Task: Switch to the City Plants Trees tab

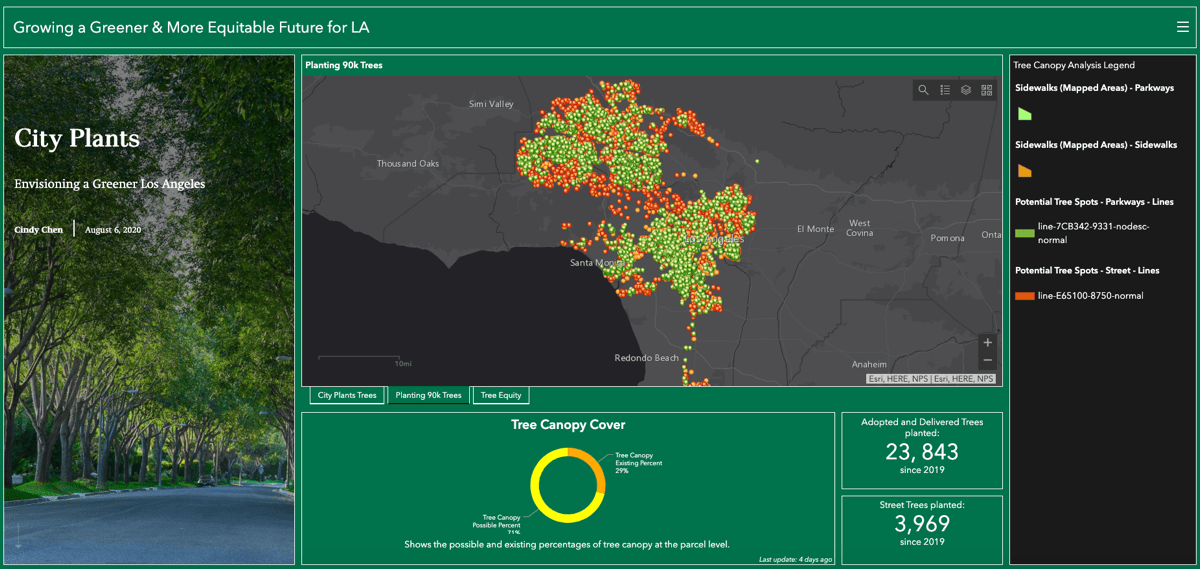Action: (x=347, y=395)
